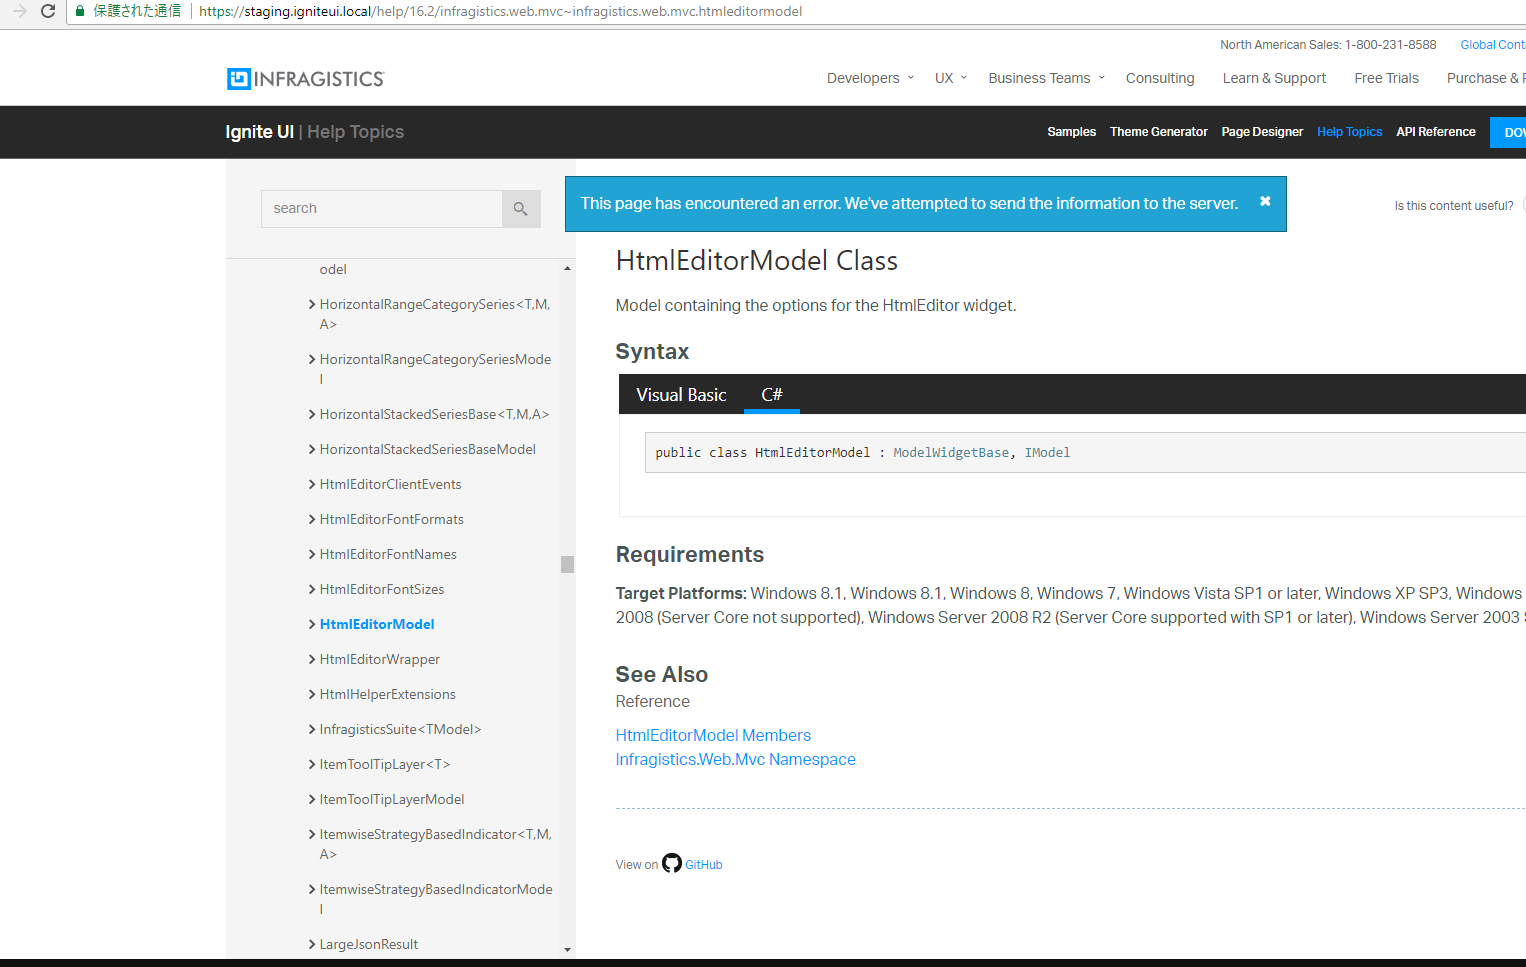The width and height of the screenshot is (1526, 967).
Task: Open the HtmlEditorModel Members link
Action: pyautogui.click(x=713, y=735)
